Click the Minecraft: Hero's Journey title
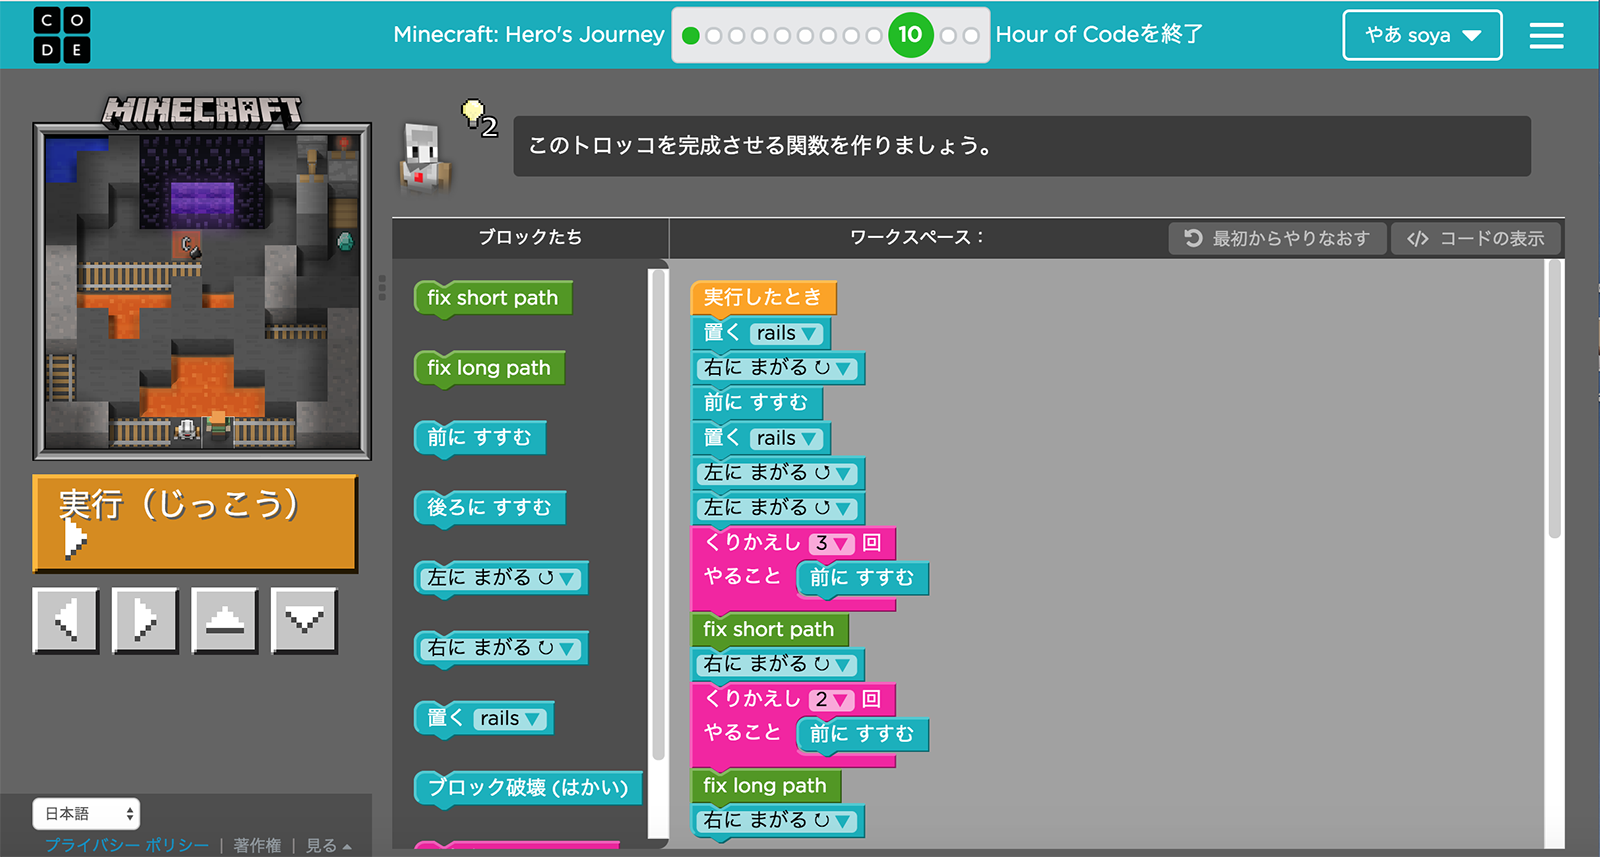Image resolution: width=1600 pixels, height=857 pixels. click(x=529, y=34)
